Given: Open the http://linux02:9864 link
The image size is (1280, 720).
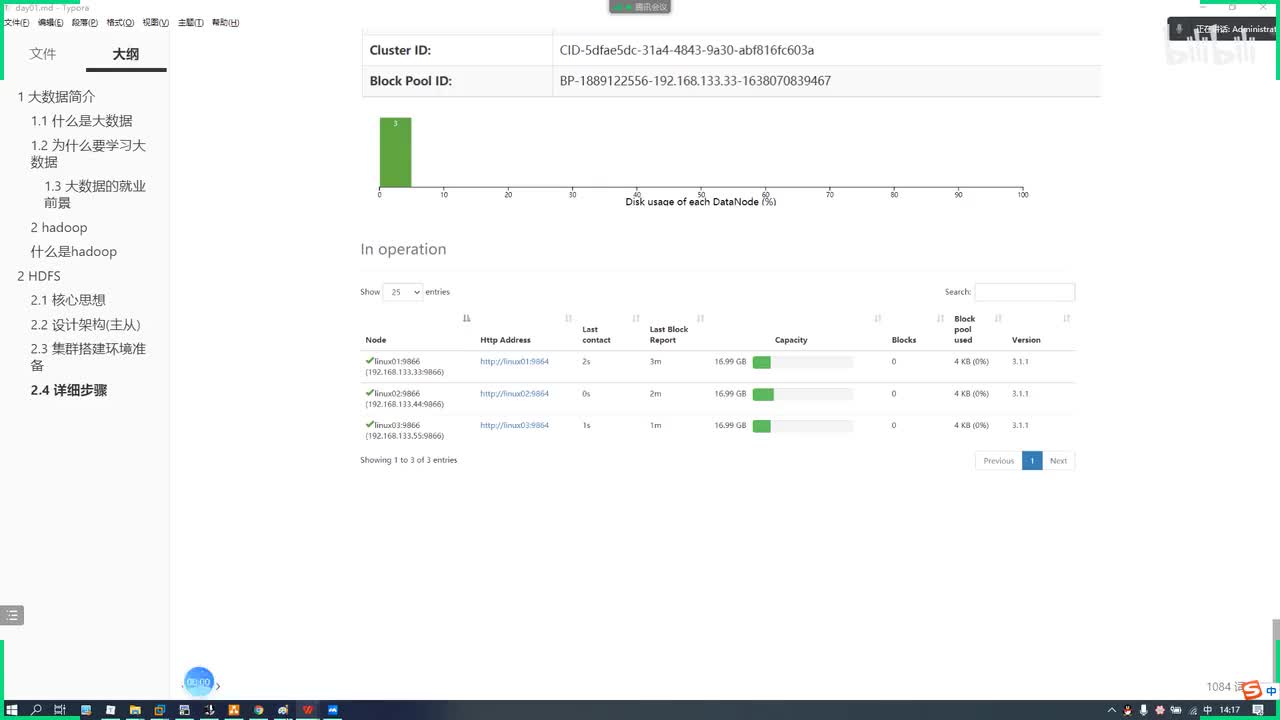Looking at the screenshot, I should [514, 394].
